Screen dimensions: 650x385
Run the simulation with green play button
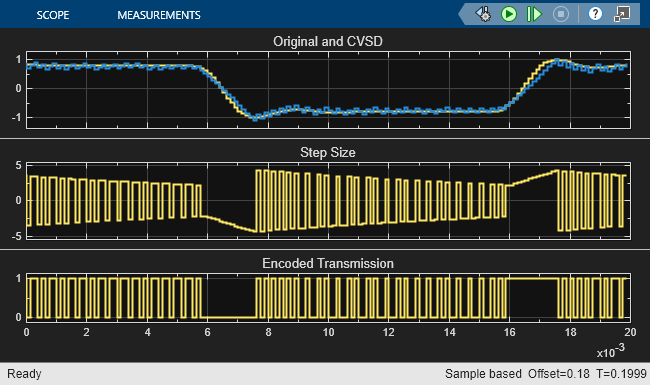(x=509, y=15)
